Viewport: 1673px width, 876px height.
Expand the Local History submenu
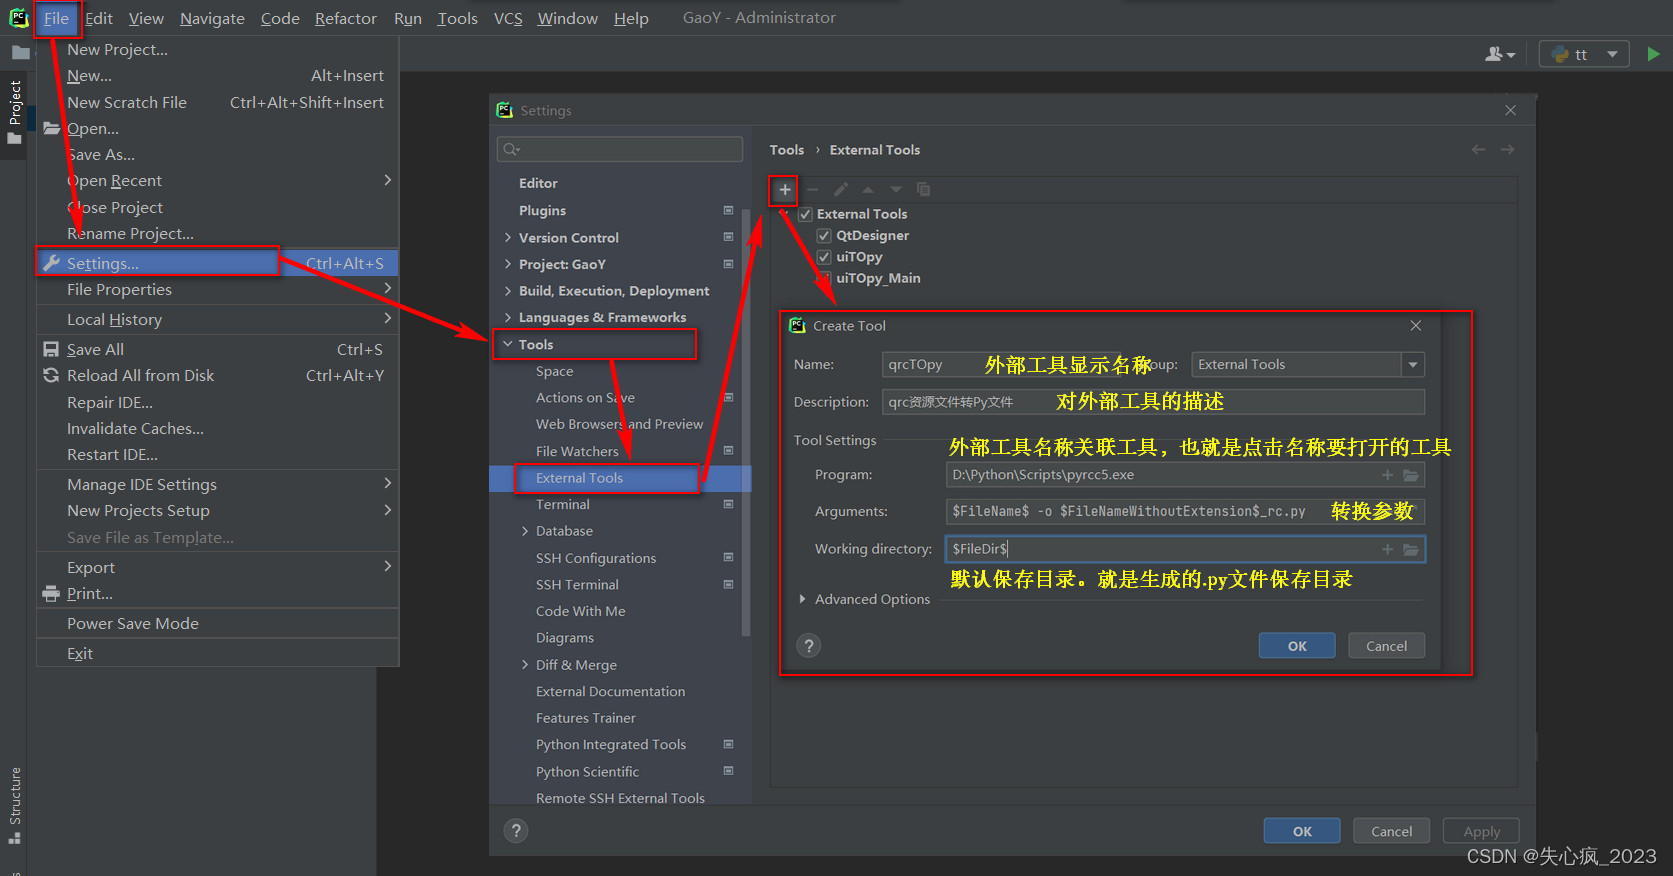coord(218,319)
